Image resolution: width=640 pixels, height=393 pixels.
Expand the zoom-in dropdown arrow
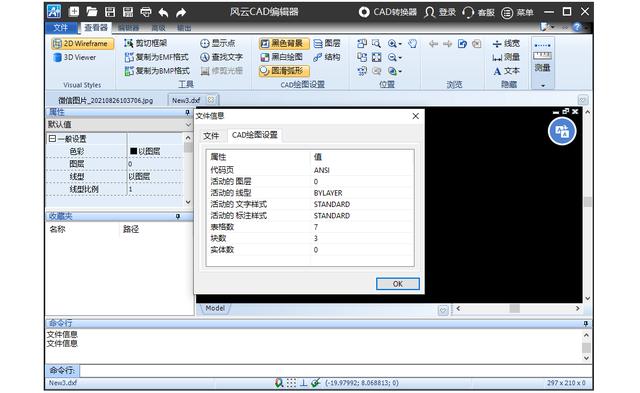(400, 44)
